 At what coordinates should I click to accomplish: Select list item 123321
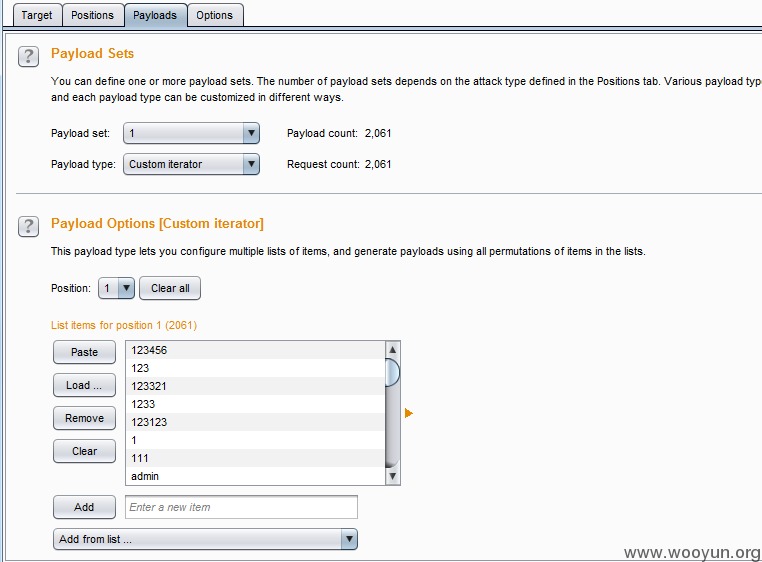(x=256, y=386)
